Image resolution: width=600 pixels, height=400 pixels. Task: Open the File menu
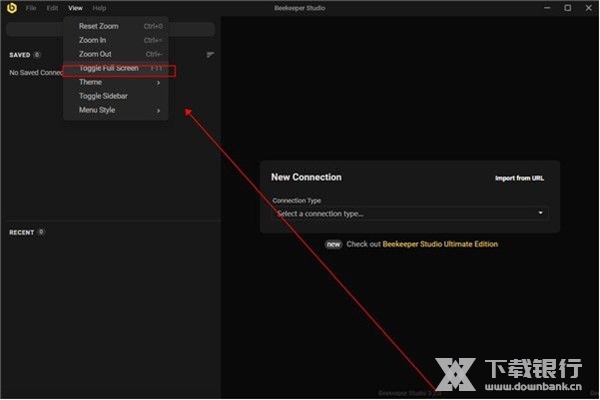32,8
